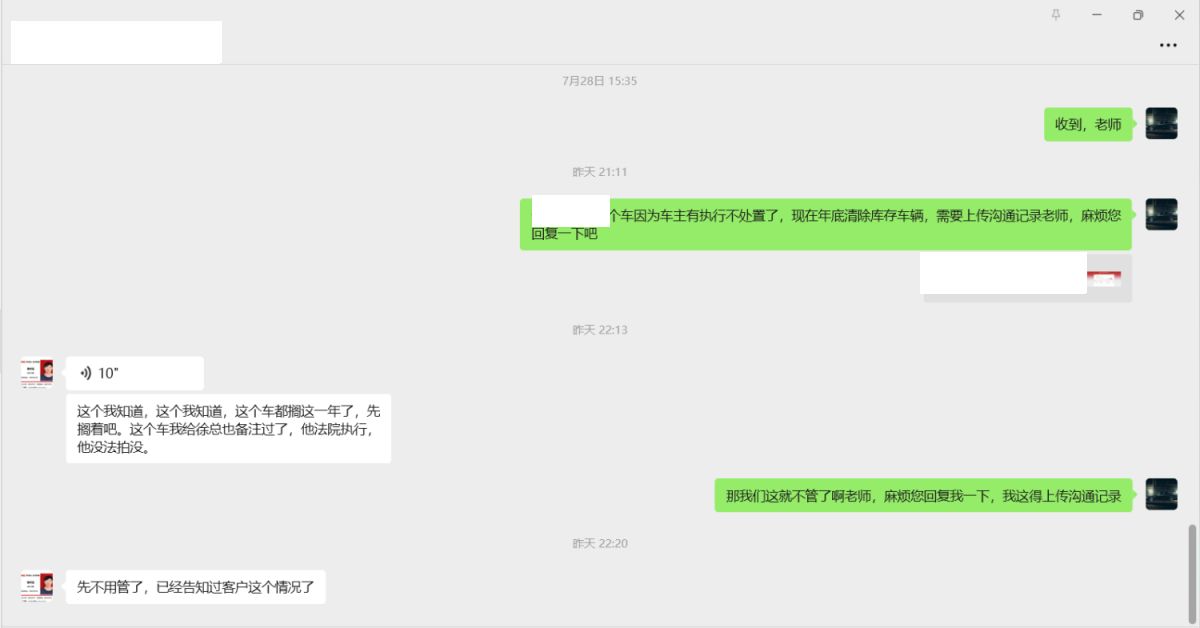1200x628 pixels.
Task: Click my avatar next to 收到，老师
Action: [1161, 124]
